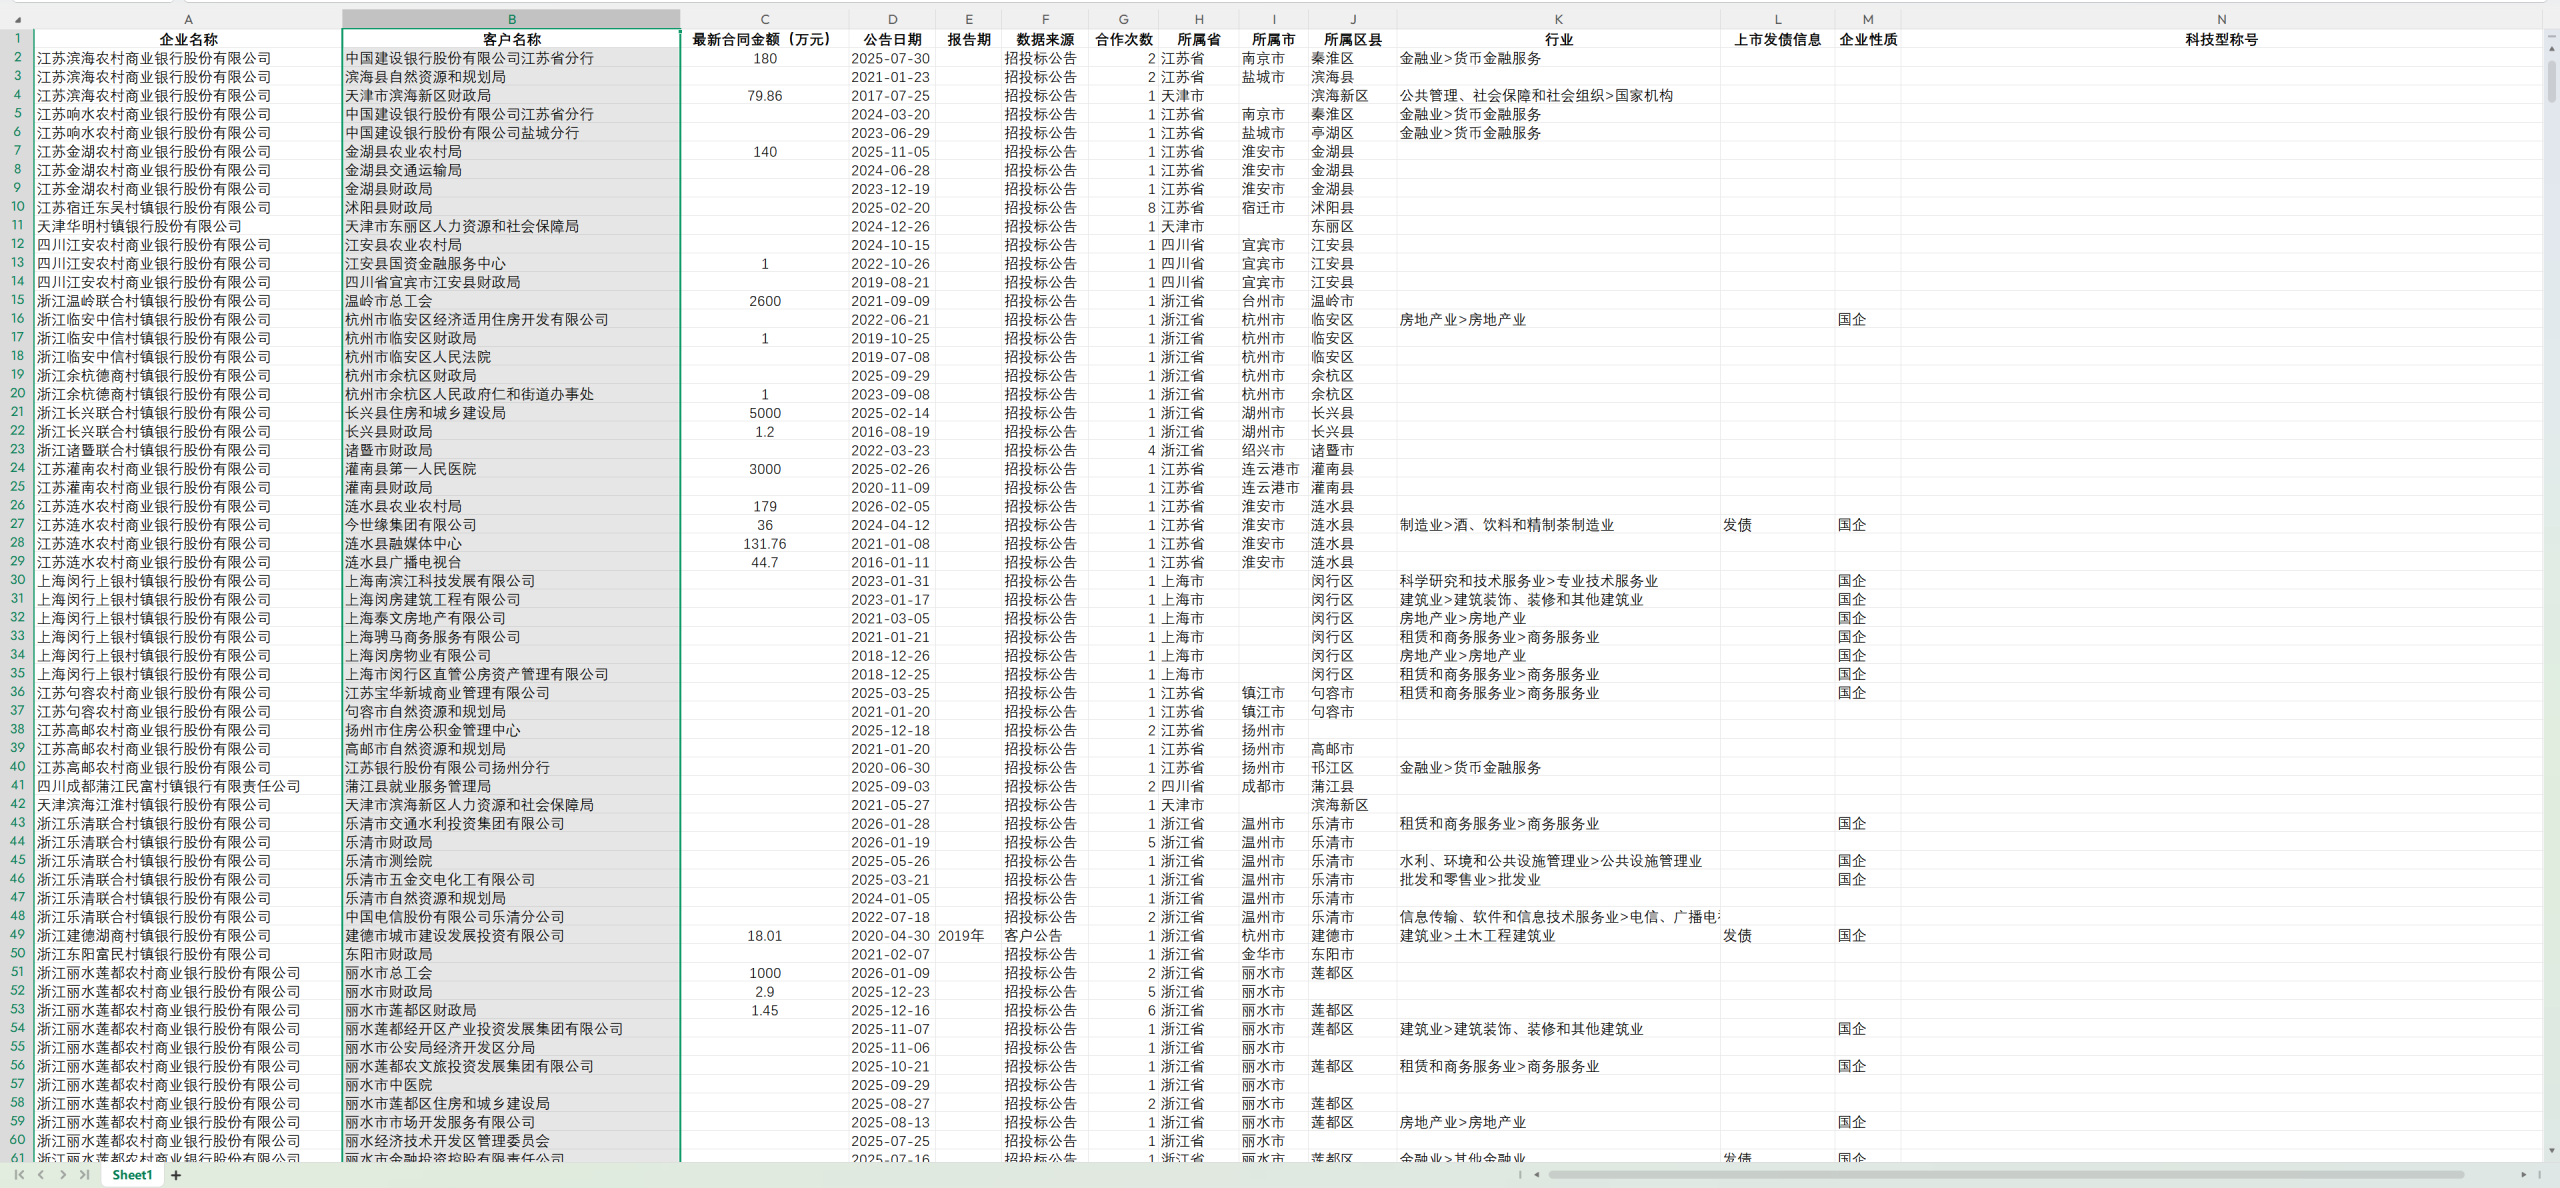This screenshot has height=1188, width=2560.
Task: Open the Sheet1 tab
Action: 132,1175
